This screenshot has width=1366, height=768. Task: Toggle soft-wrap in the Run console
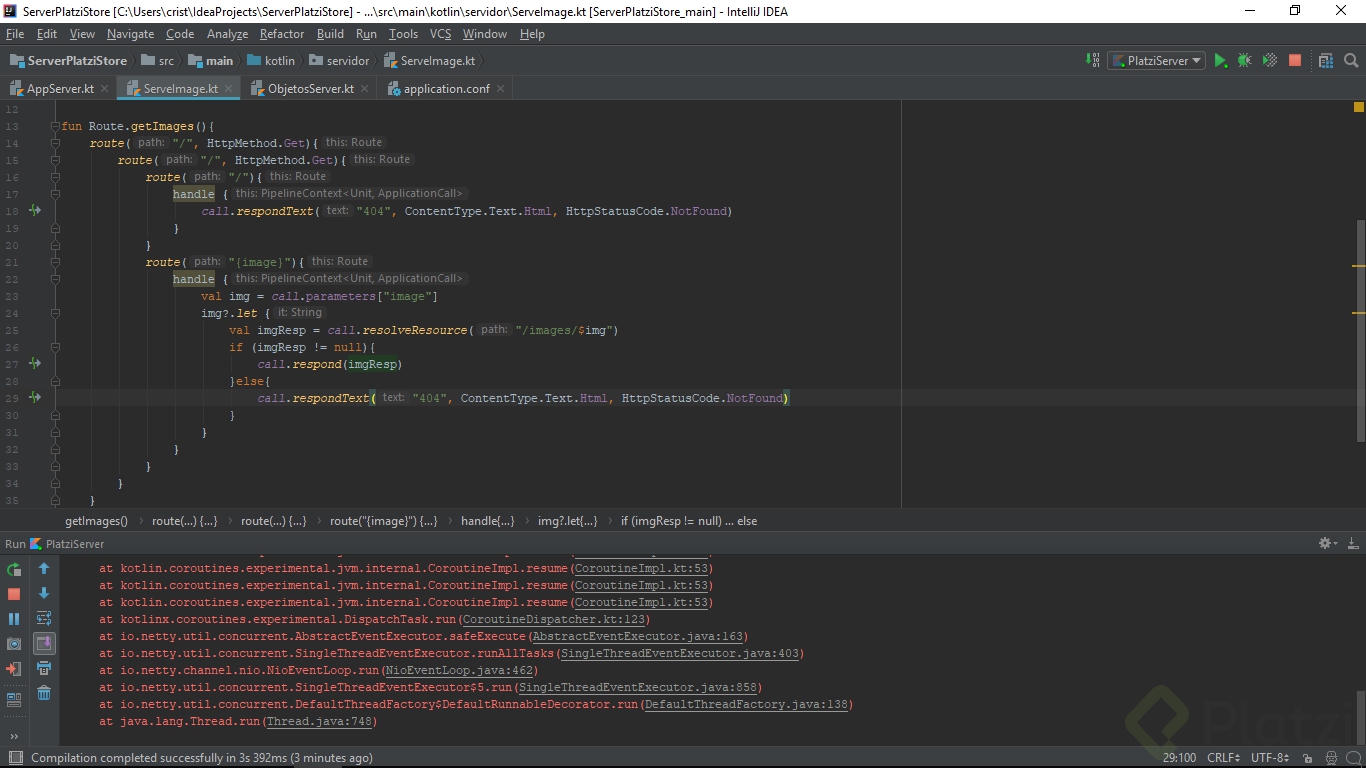coord(44,618)
